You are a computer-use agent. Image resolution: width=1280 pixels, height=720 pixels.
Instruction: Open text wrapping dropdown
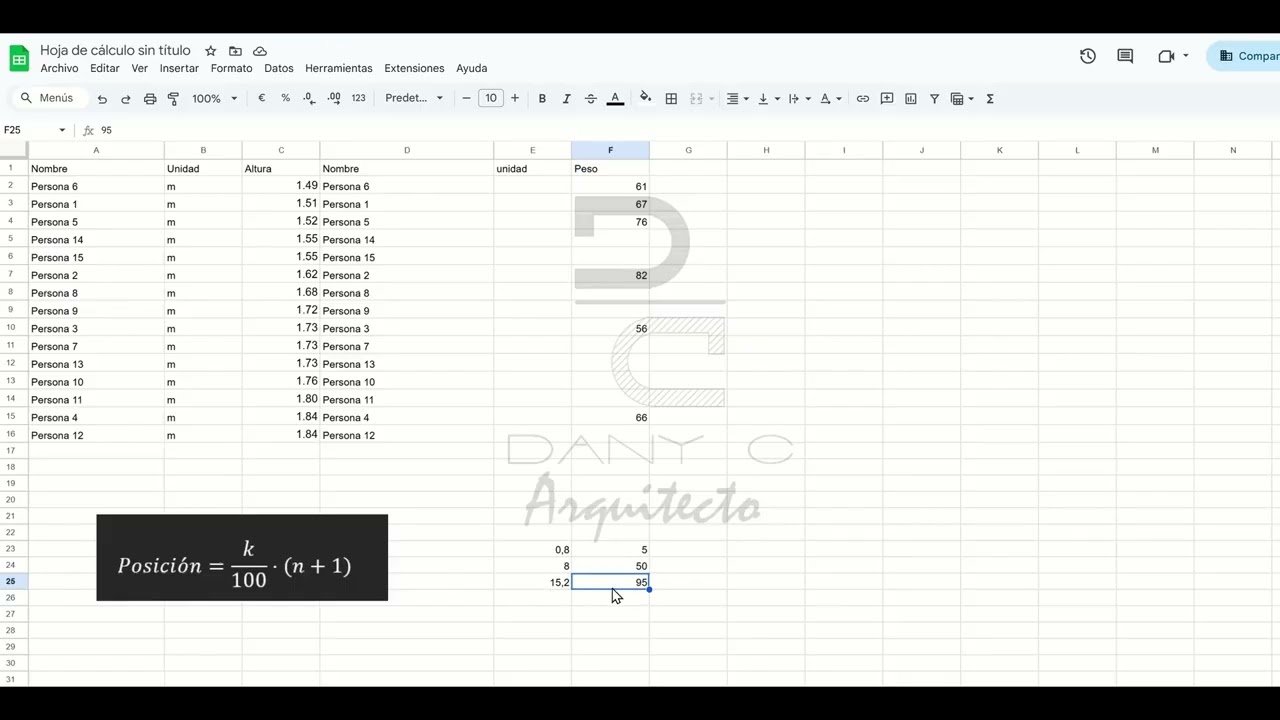[x=799, y=99]
